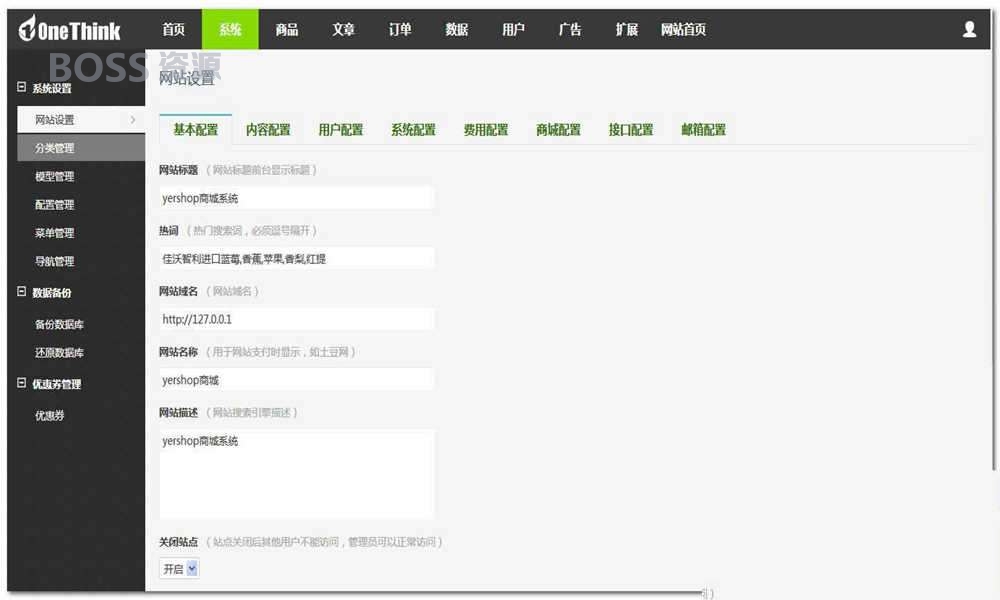Screen dimensions: 1000x600
Task: Switch to the 邮箱配置 tab
Action: [x=703, y=129]
